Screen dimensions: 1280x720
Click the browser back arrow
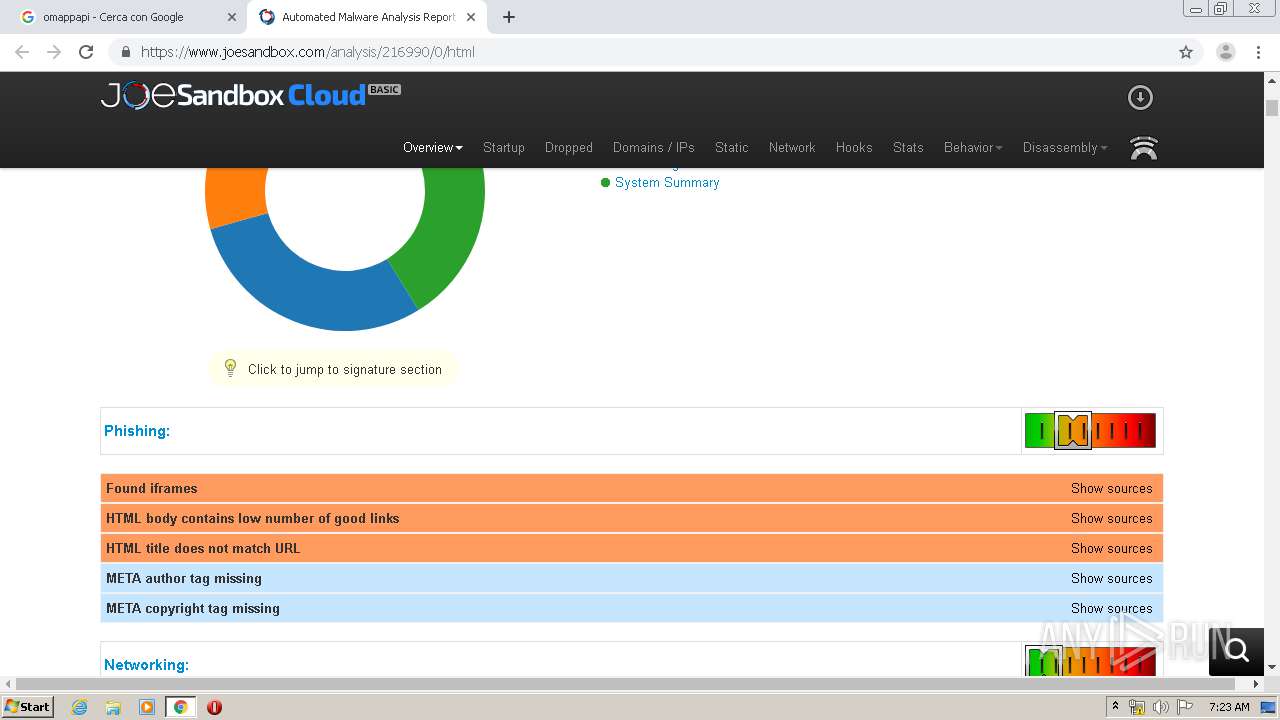click(x=22, y=52)
